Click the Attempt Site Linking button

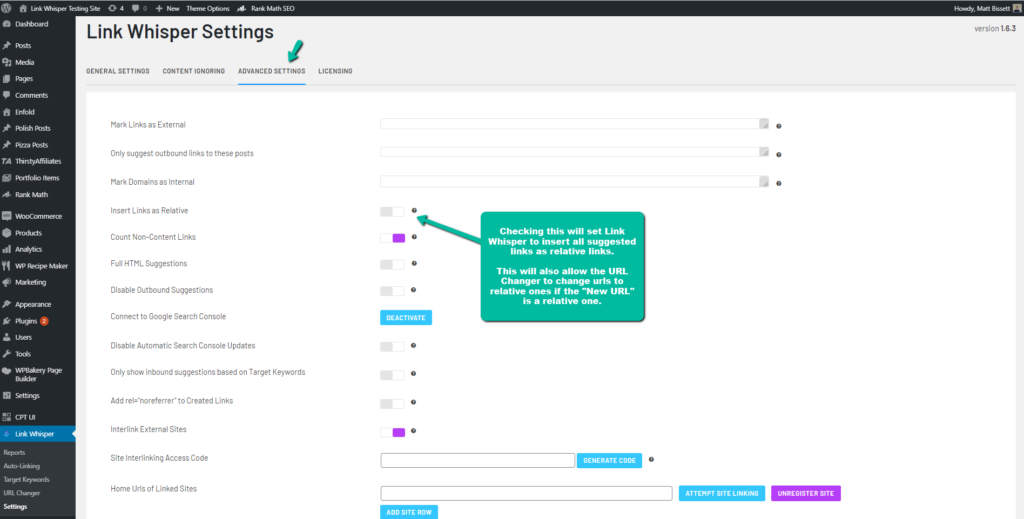click(722, 493)
